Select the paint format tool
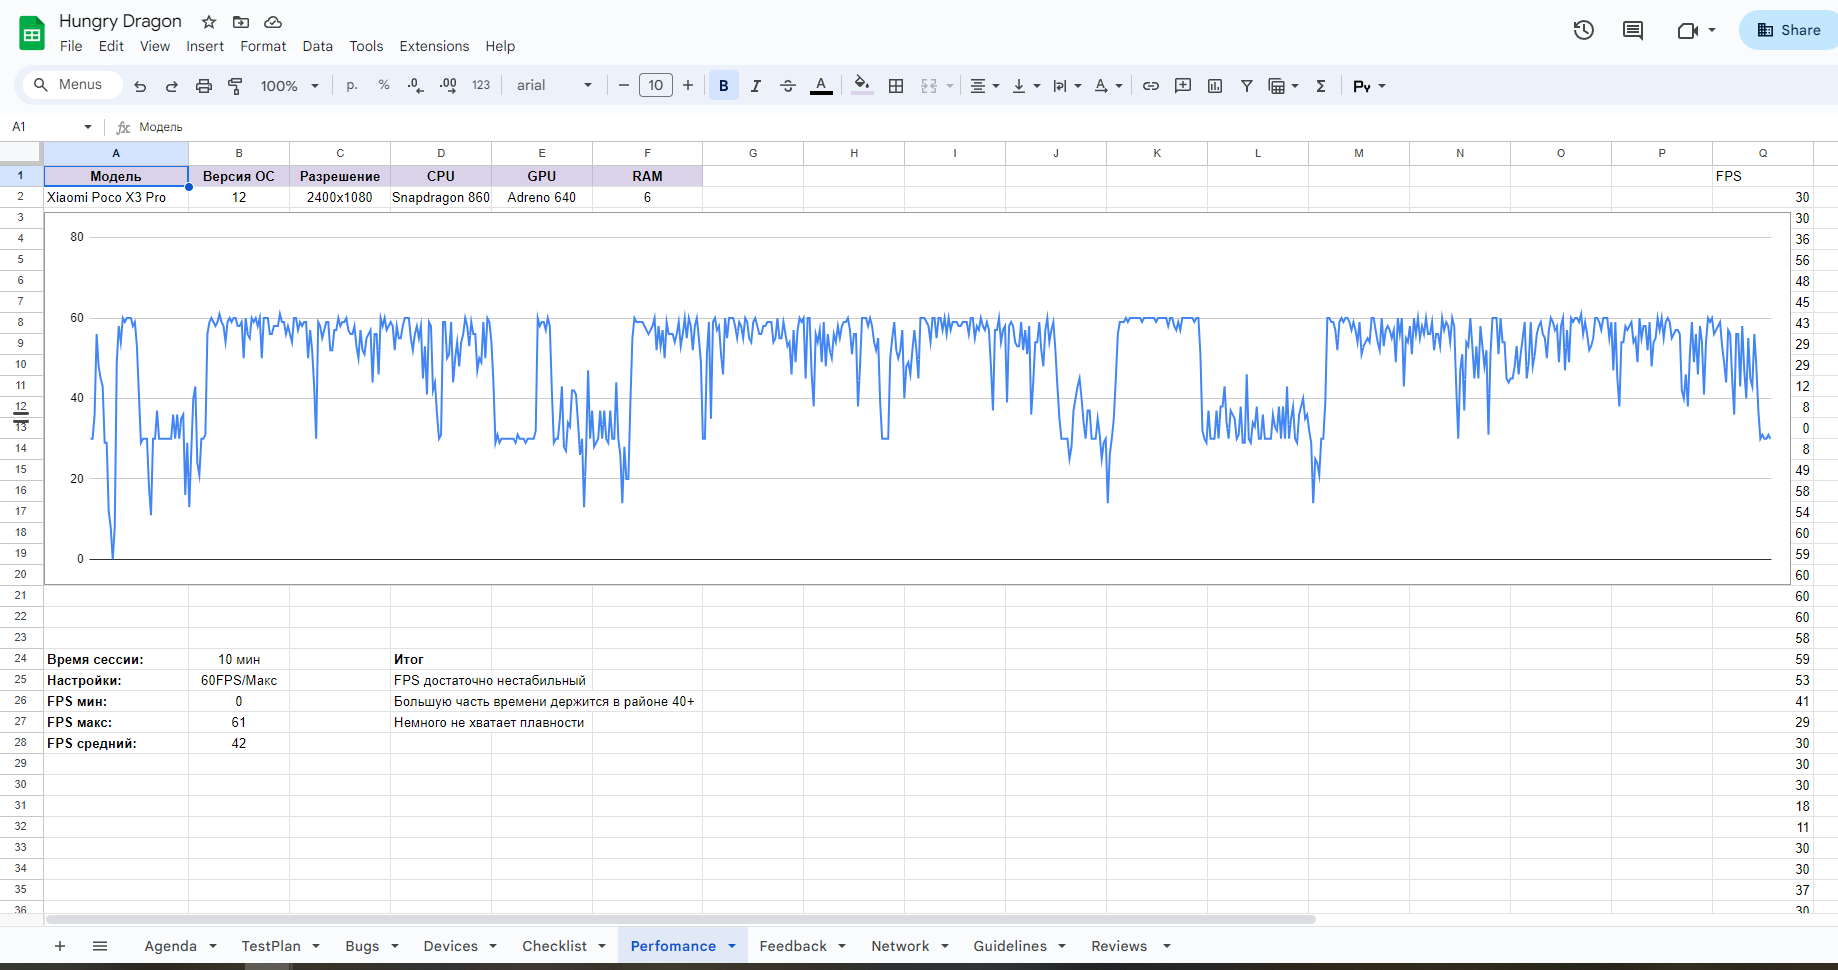The width and height of the screenshot is (1838, 970). pyautogui.click(x=236, y=86)
